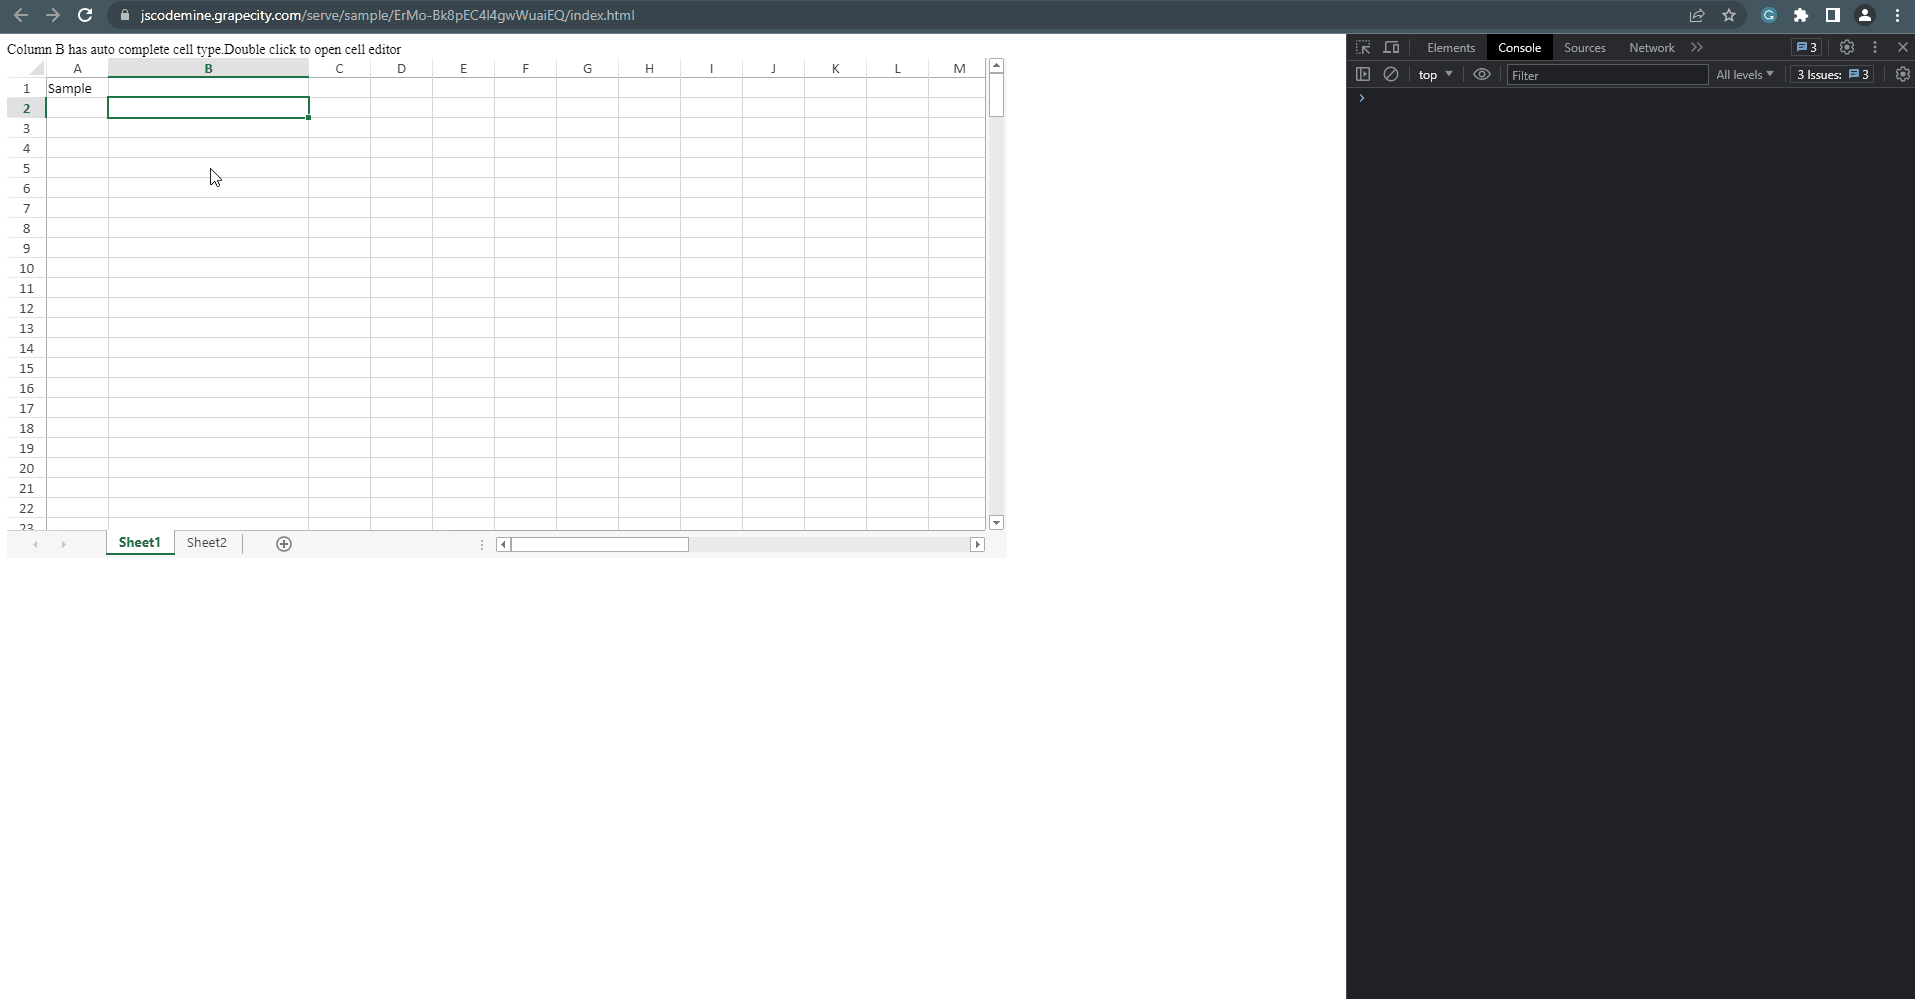Open the DevTools settings gear
This screenshot has height=999, width=1915.
1847,47
